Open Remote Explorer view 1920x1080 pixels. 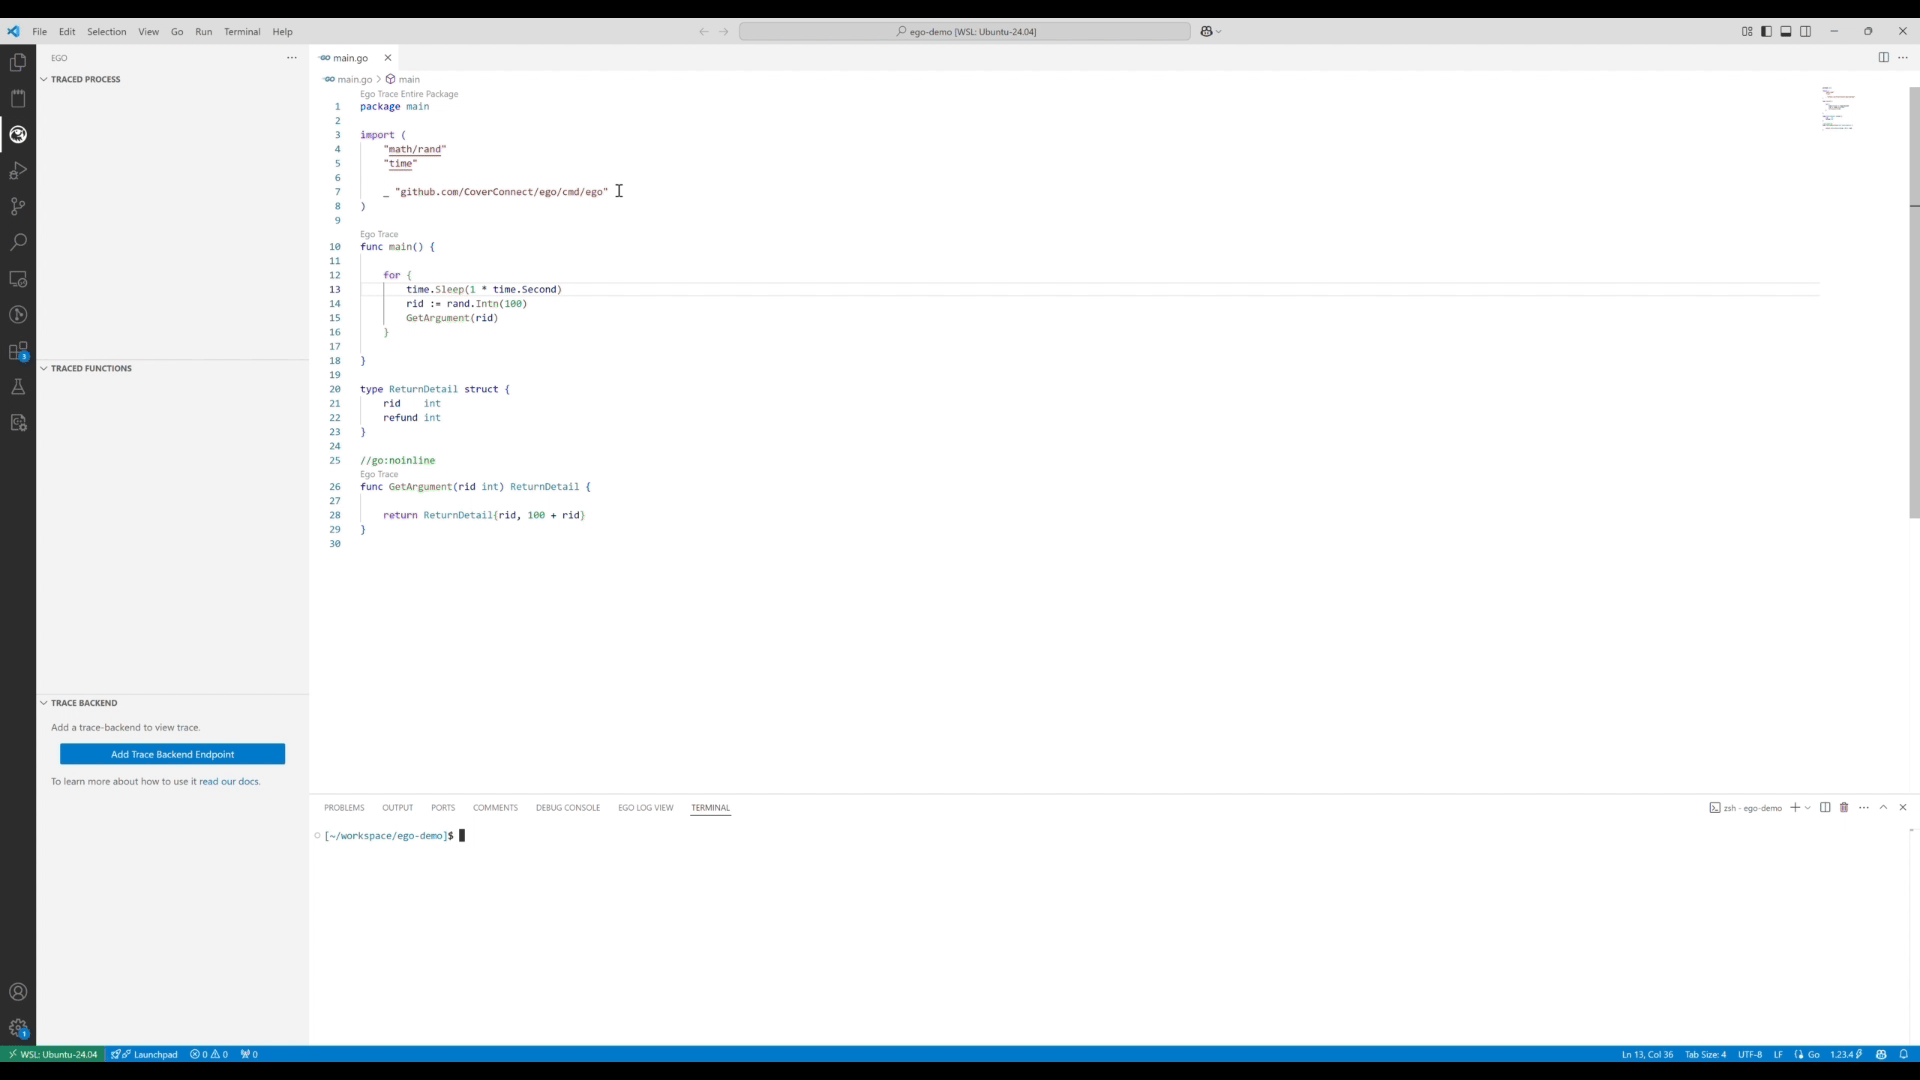tap(18, 279)
